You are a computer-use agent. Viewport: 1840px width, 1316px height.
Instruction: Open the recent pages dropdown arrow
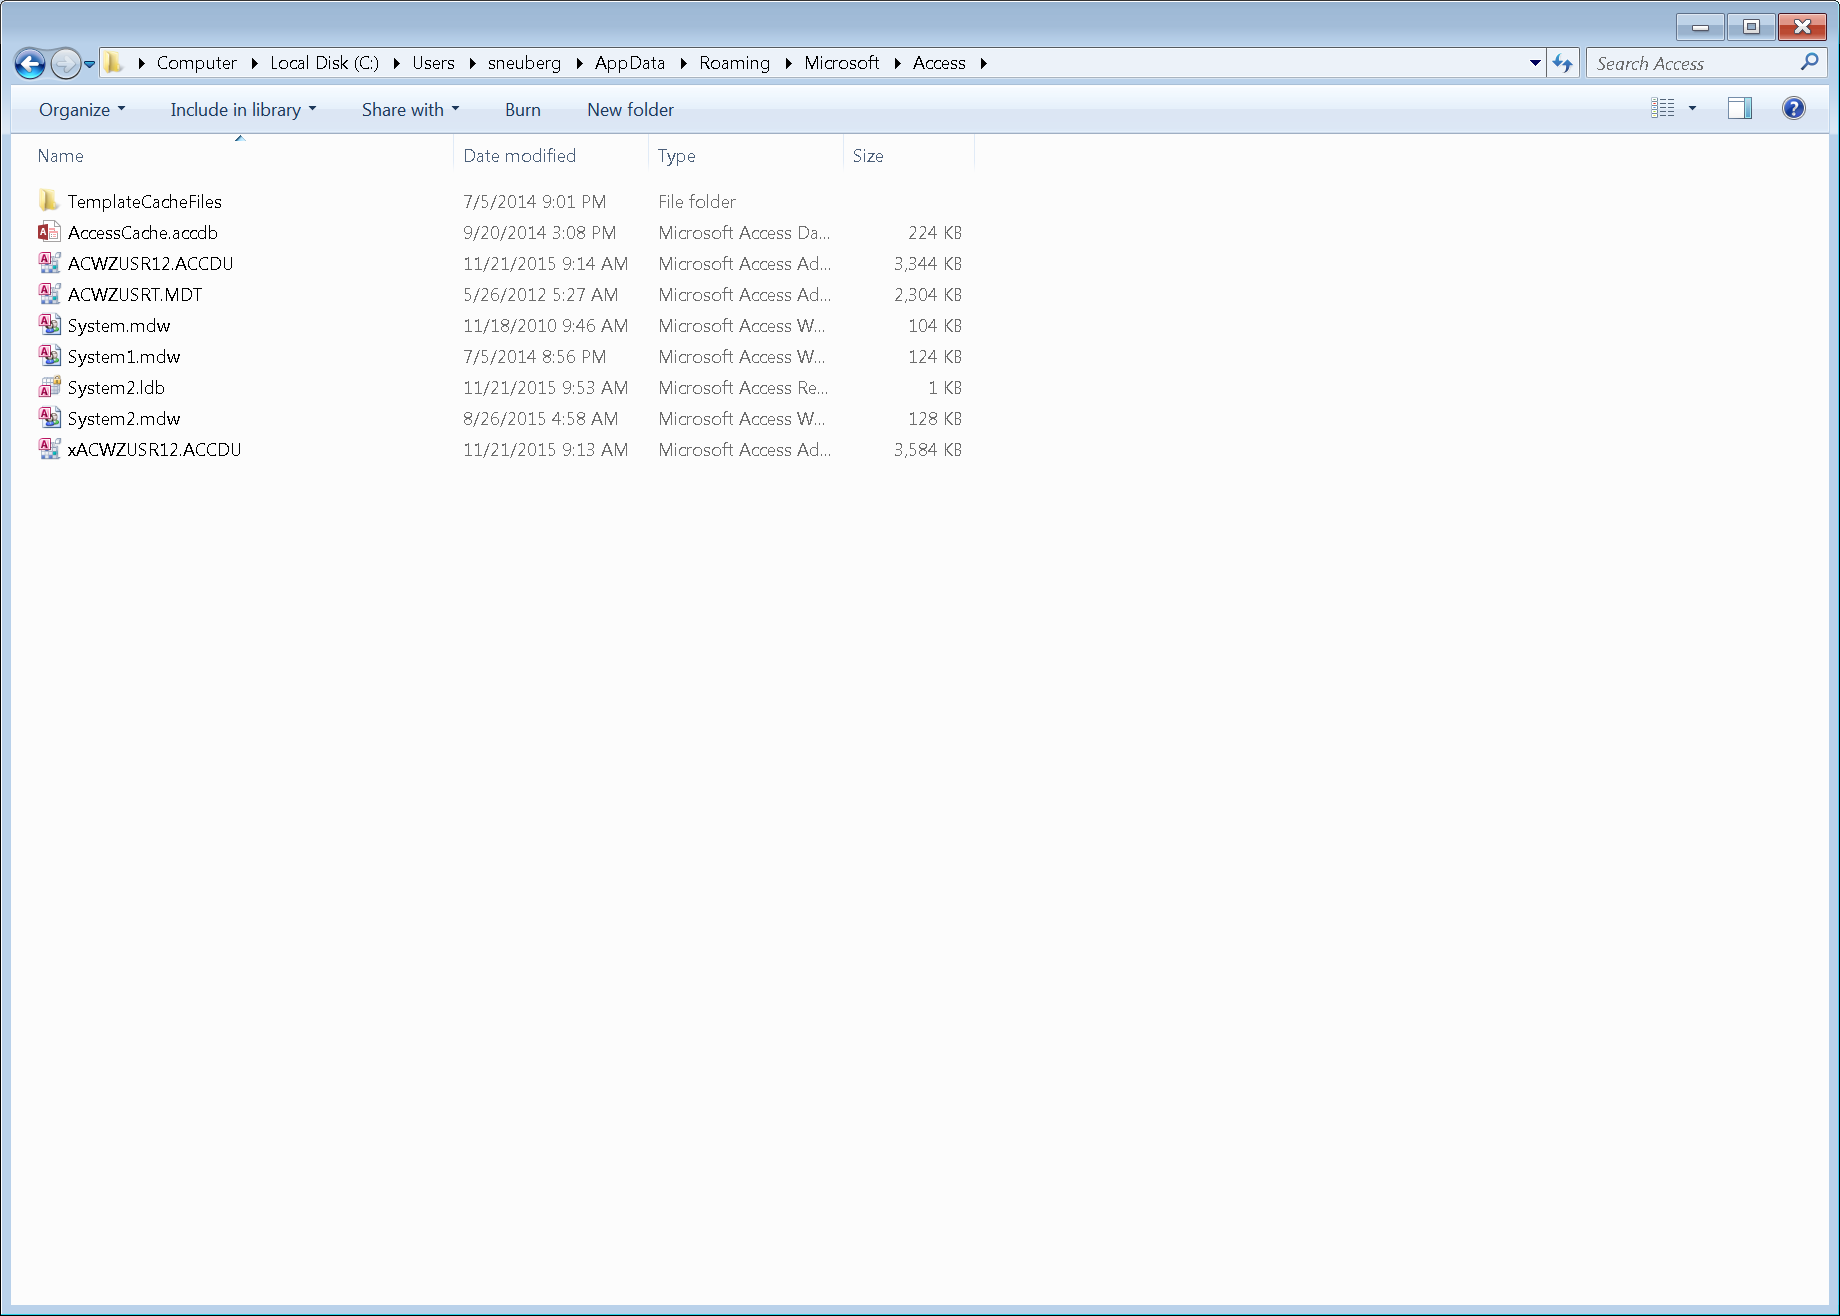click(x=89, y=64)
